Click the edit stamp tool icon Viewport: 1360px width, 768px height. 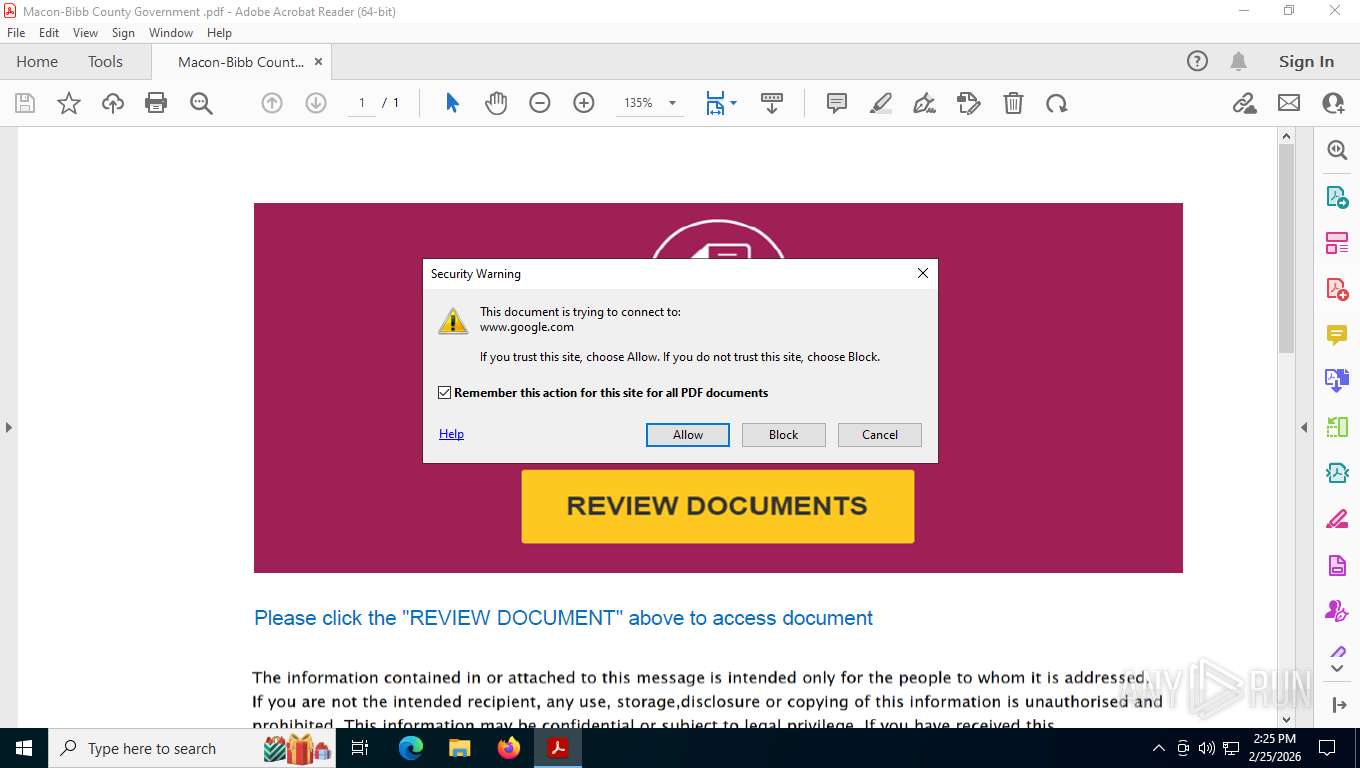(x=969, y=103)
